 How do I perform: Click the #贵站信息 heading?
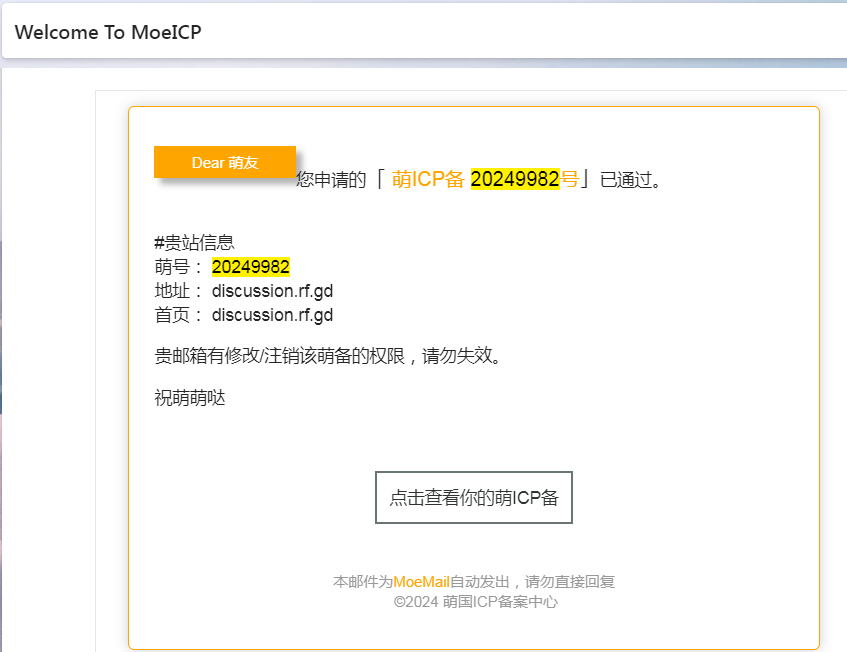tap(194, 243)
